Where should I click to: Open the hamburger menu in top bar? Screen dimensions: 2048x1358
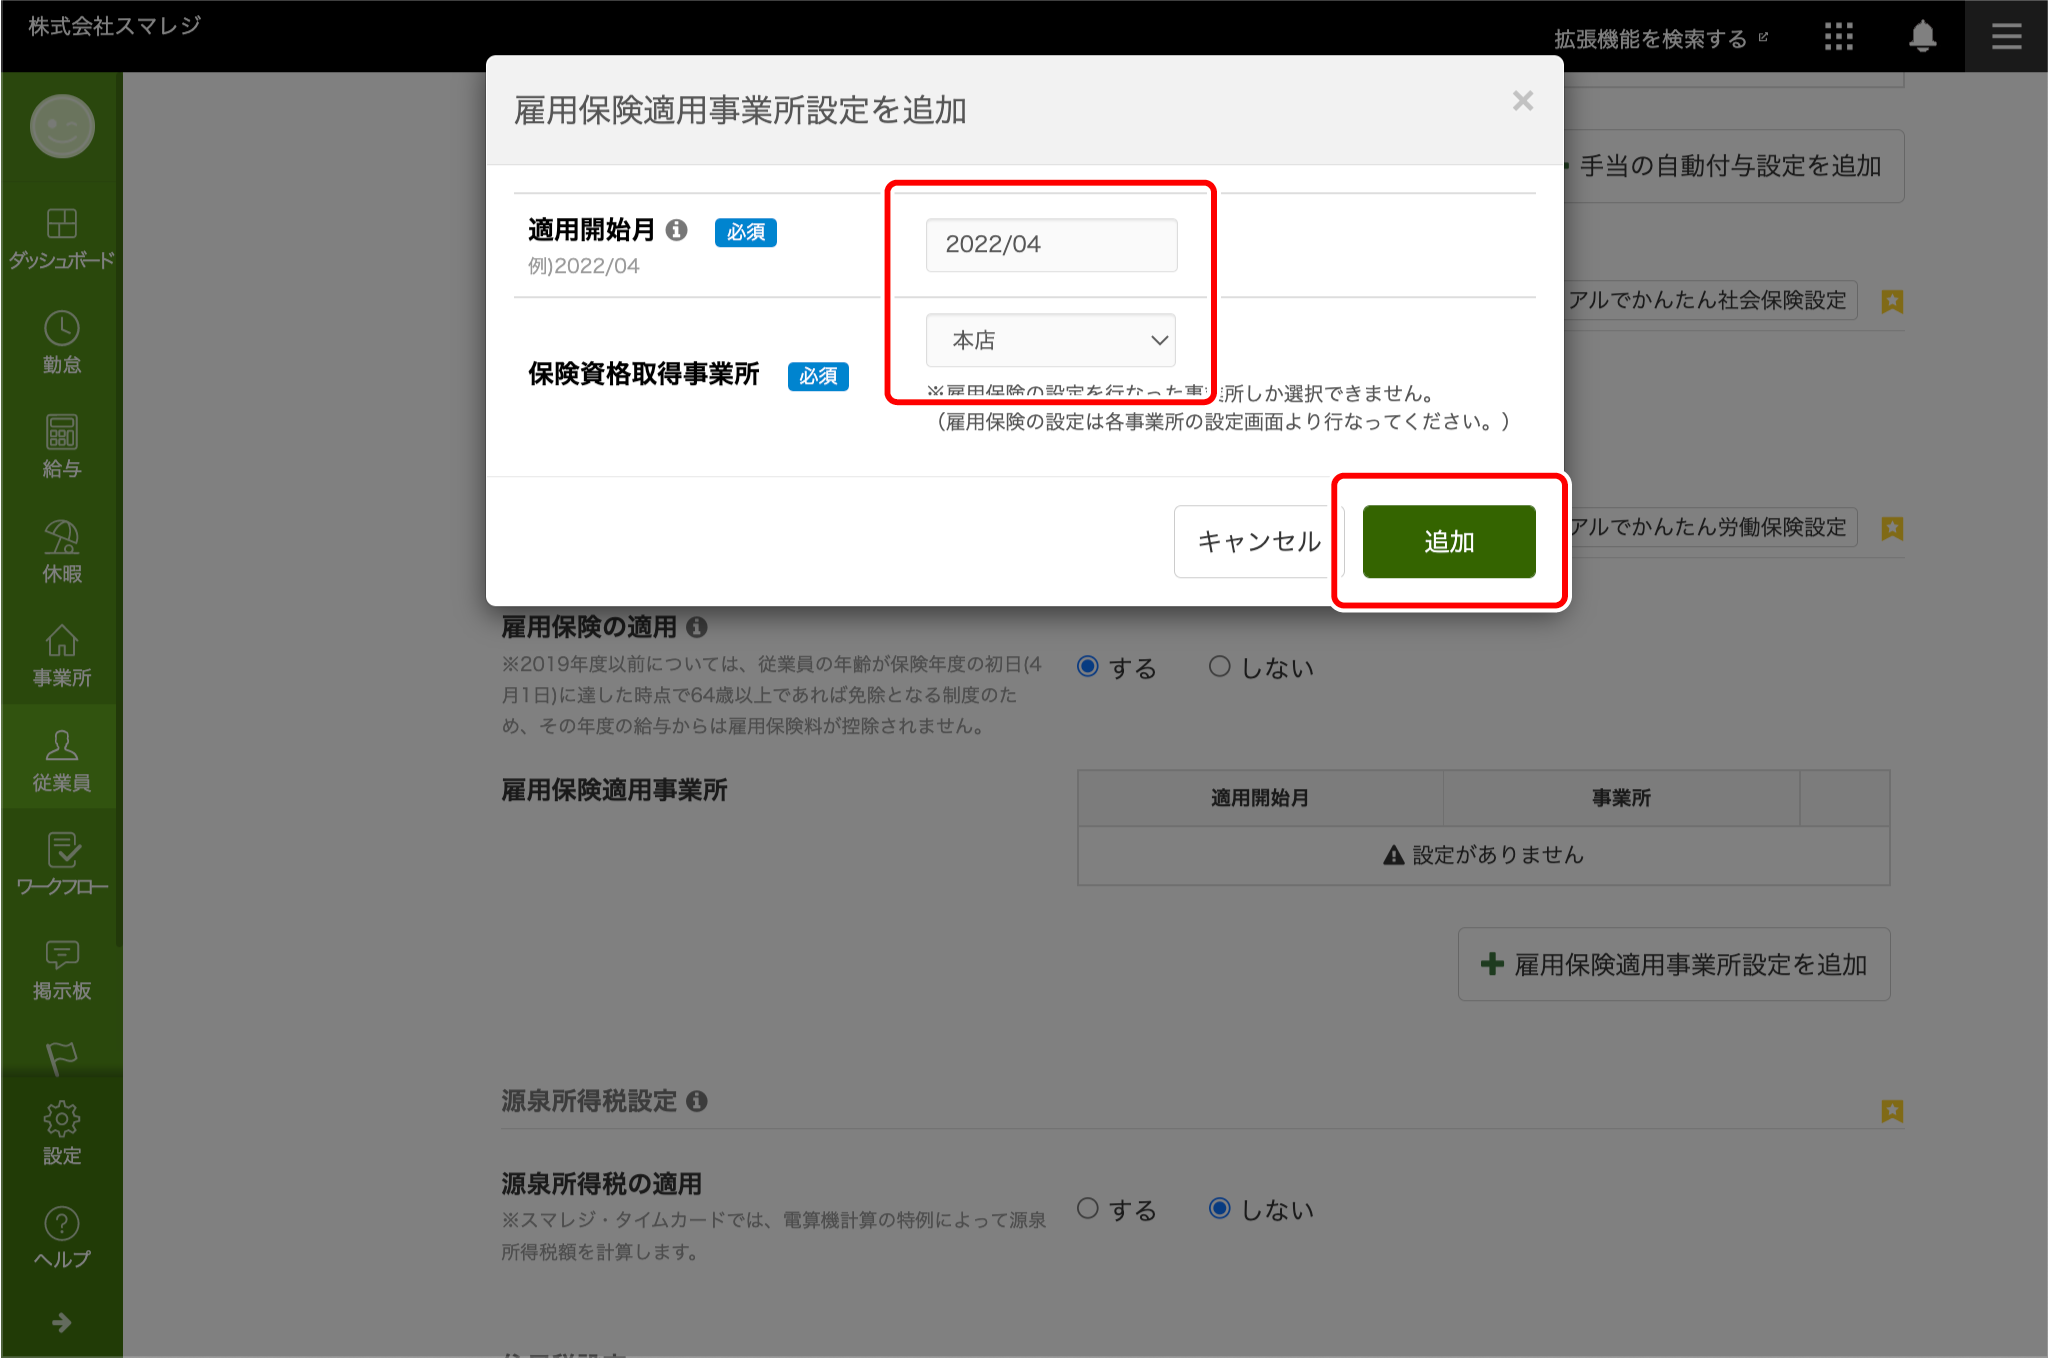click(x=2006, y=37)
